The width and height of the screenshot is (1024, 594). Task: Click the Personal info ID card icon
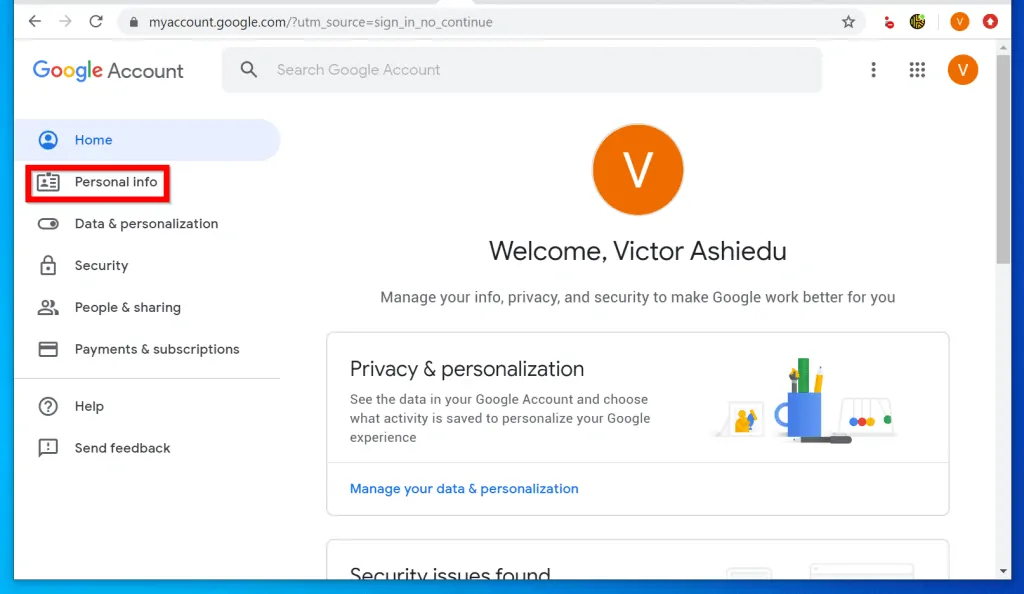click(x=48, y=182)
